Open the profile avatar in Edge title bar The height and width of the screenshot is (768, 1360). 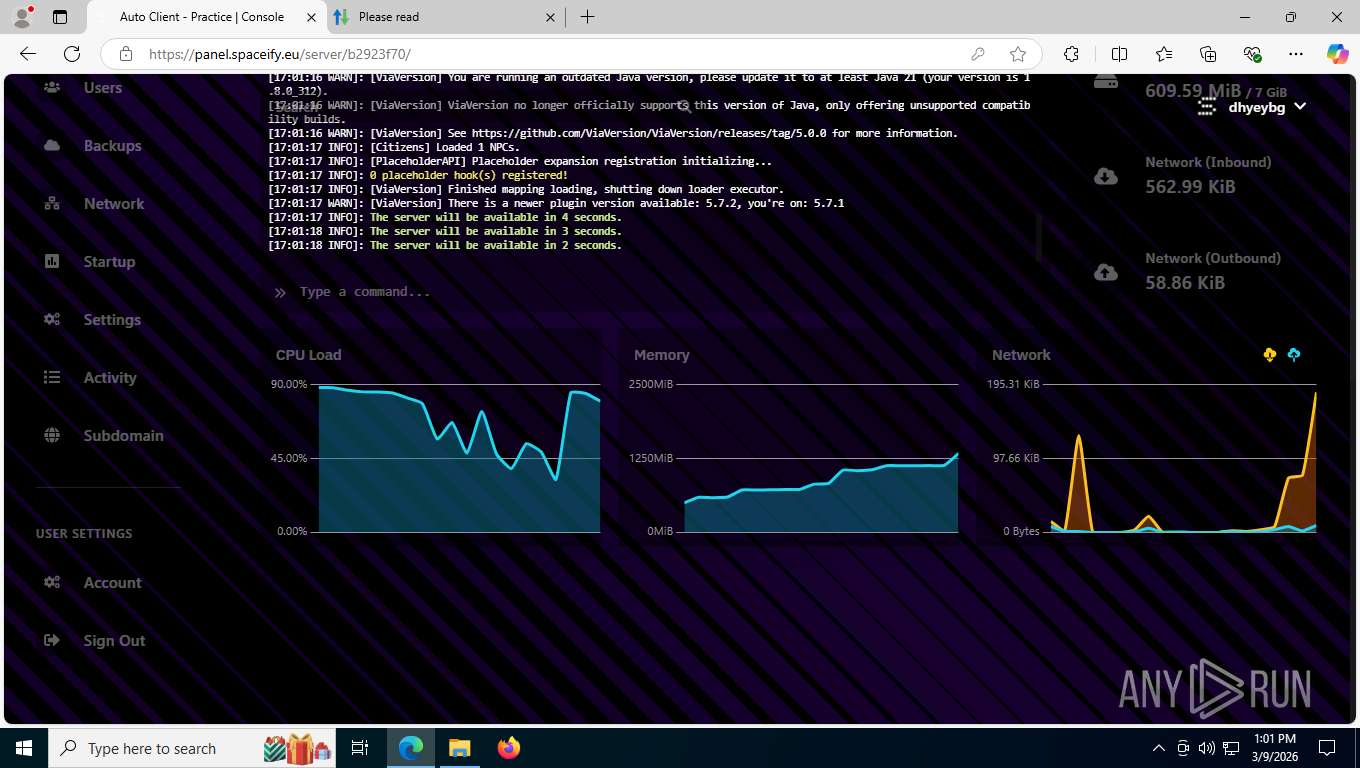tap(22, 17)
